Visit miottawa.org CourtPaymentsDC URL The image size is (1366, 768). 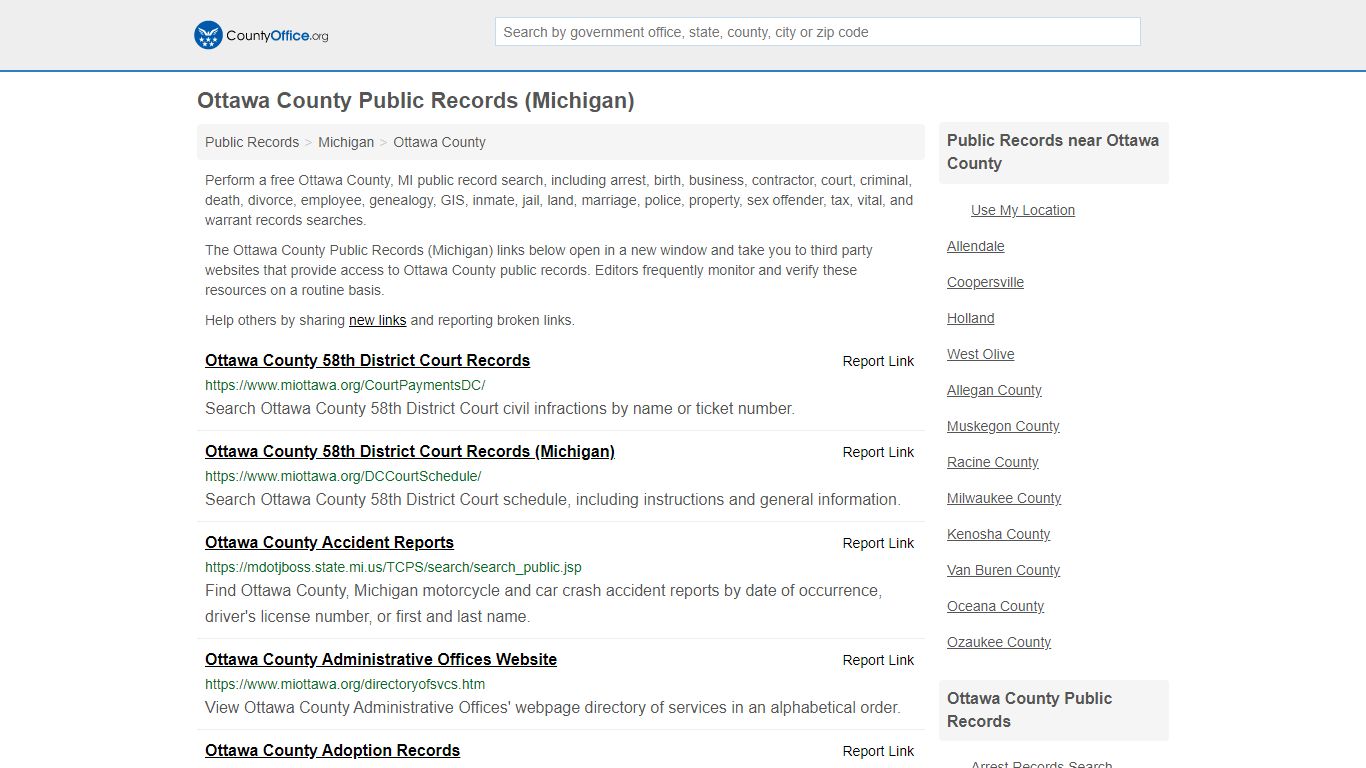345,384
